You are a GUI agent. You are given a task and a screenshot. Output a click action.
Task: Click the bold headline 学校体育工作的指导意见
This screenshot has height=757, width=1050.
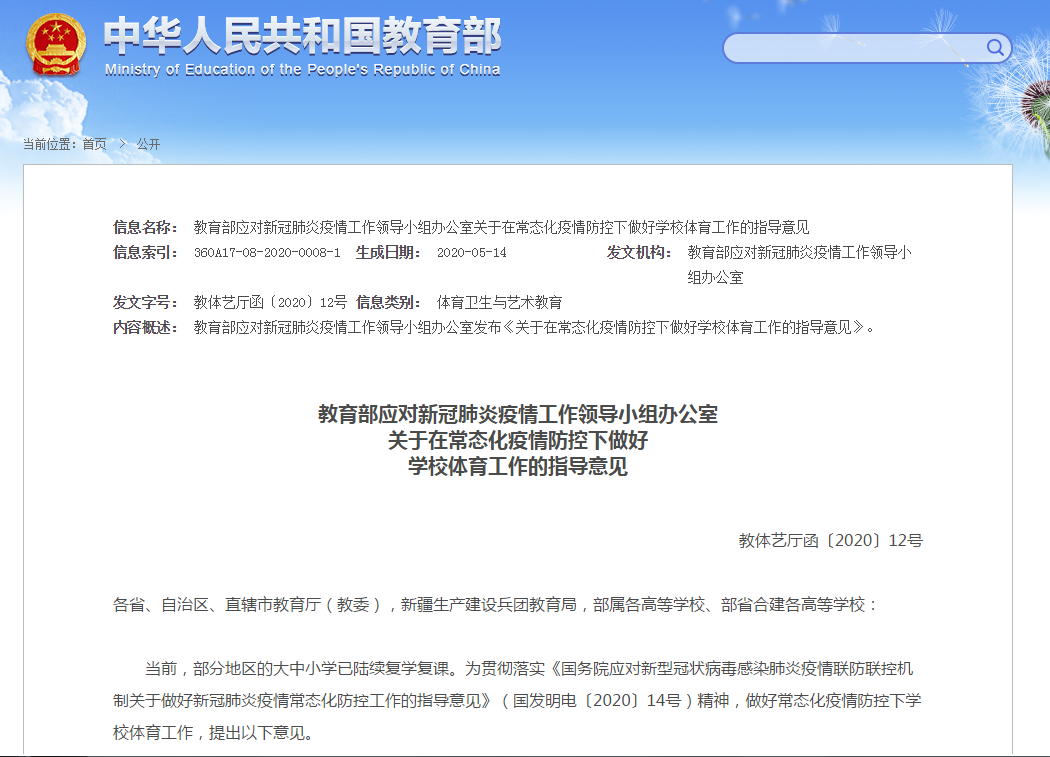click(x=518, y=466)
